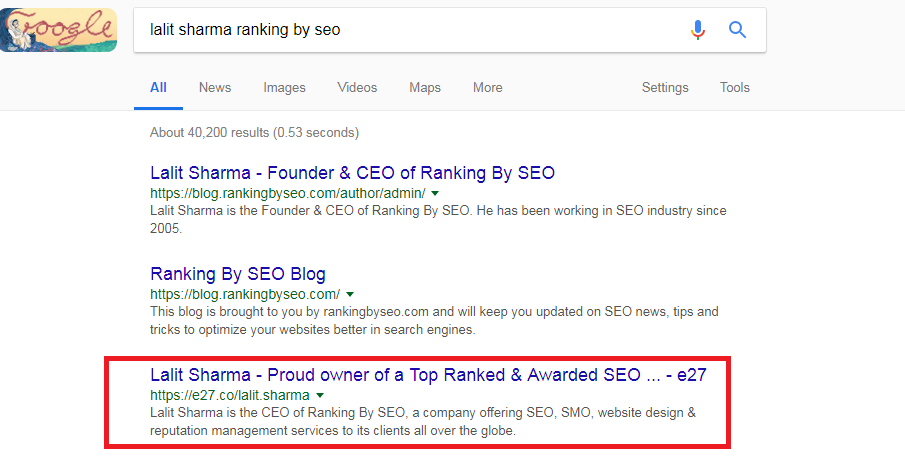Image resolution: width=905 pixels, height=458 pixels.
Task: Click the search query input field
Action: coord(410,29)
